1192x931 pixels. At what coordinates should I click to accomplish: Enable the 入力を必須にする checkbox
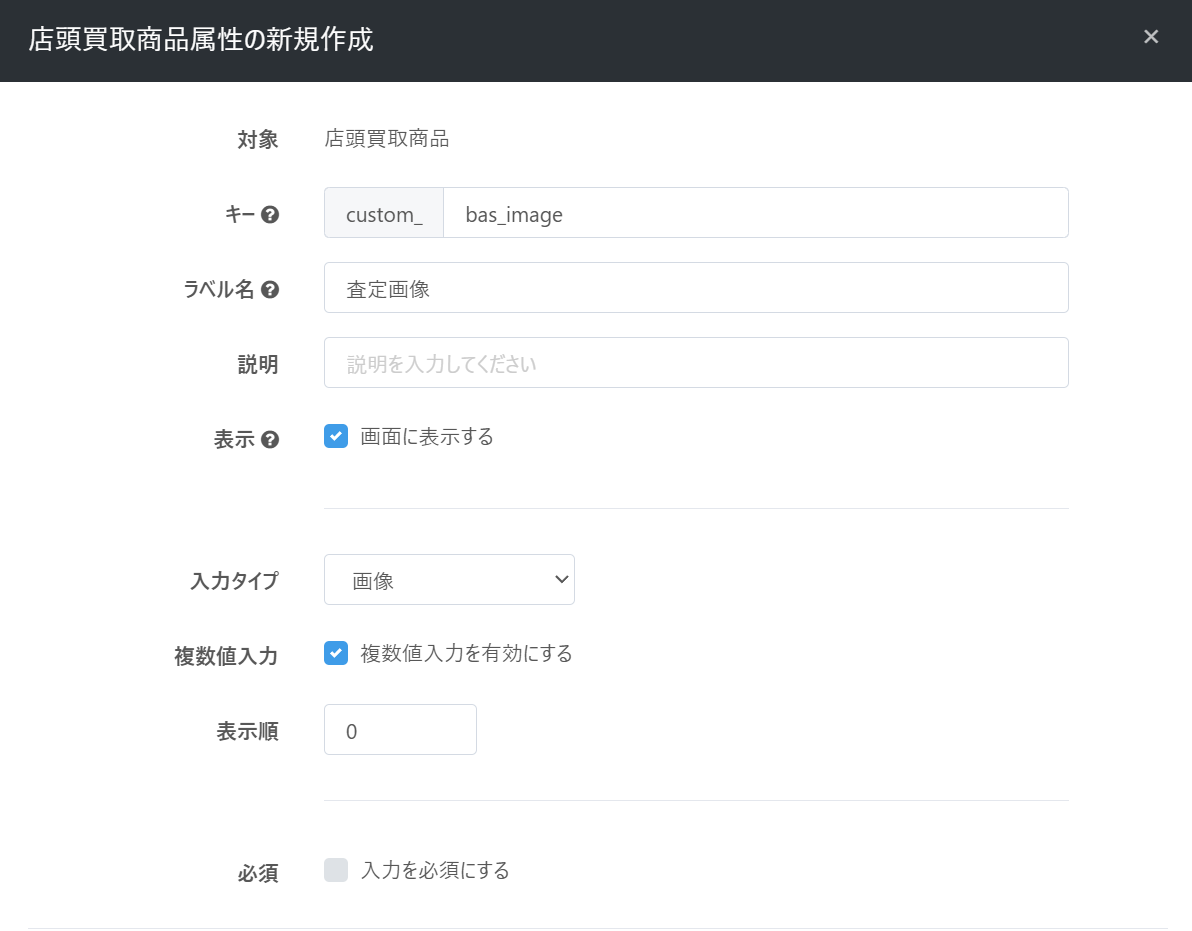336,870
